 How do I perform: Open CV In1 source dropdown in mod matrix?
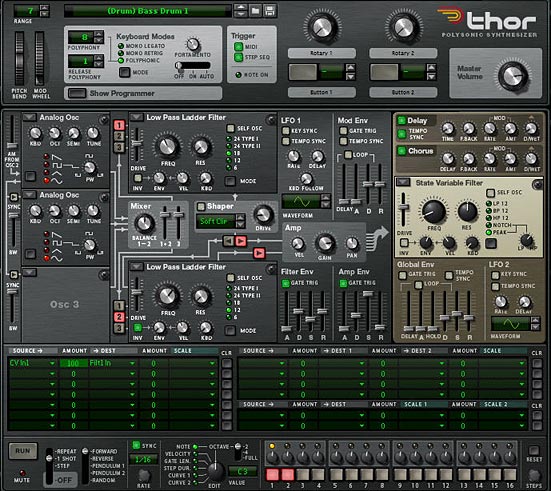(x=52, y=363)
